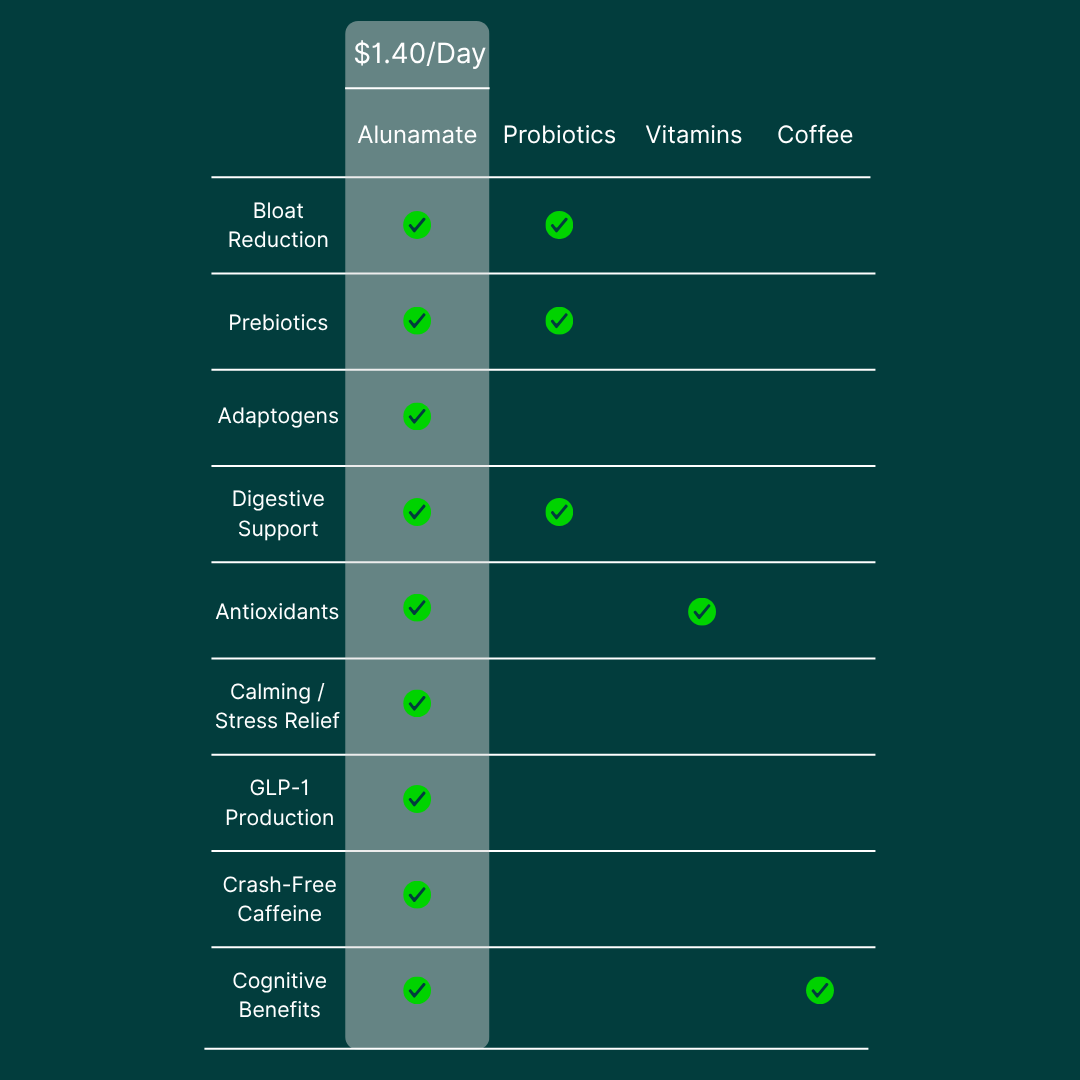Click the Probiotics Bloat Reduction checkmark
The width and height of the screenshot is (1080, 1080).
tap(559, 225)
